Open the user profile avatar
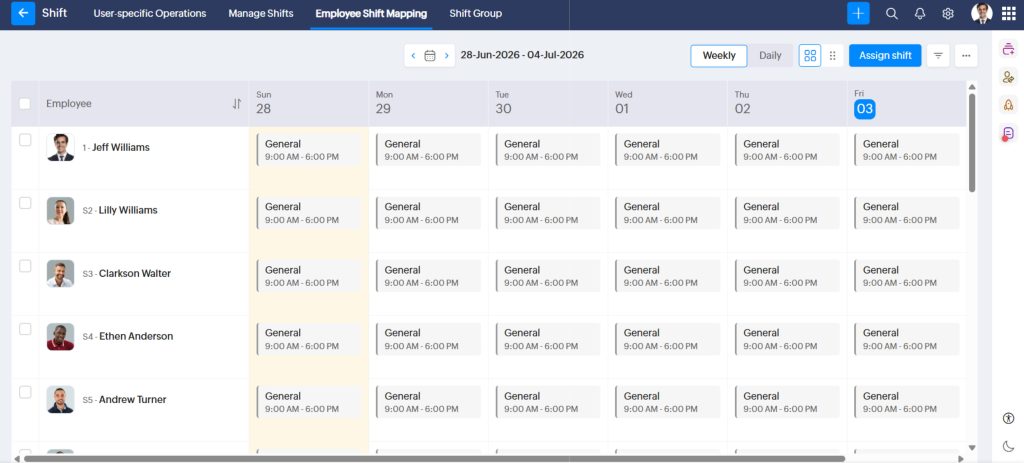The width and height of the screenshot is (1024, 463). [981, 13]
